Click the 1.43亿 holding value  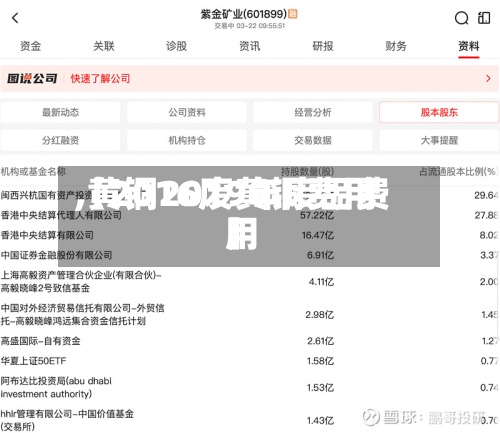pos(320,421)
